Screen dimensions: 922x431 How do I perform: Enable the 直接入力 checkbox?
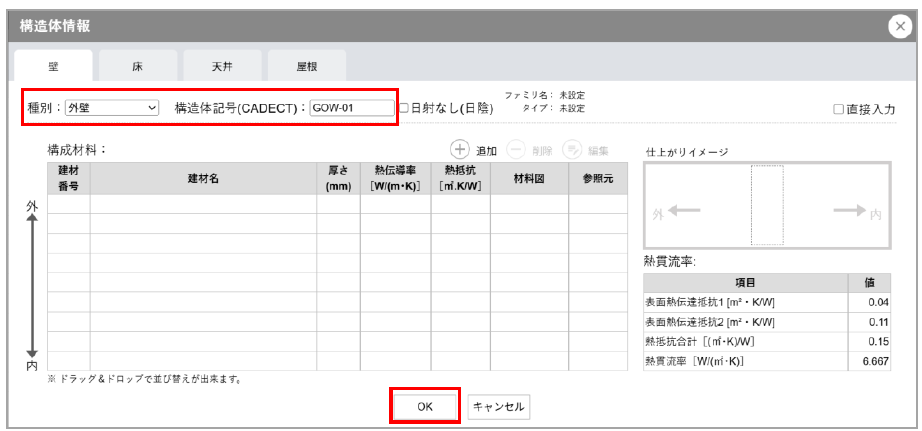pos(838,110)
